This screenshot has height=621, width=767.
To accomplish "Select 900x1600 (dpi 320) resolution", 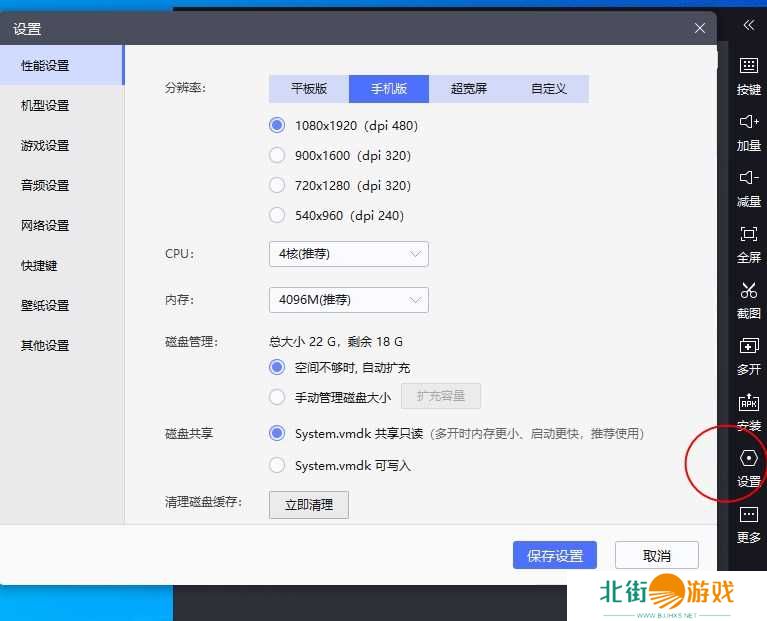I will click(278, 155).
